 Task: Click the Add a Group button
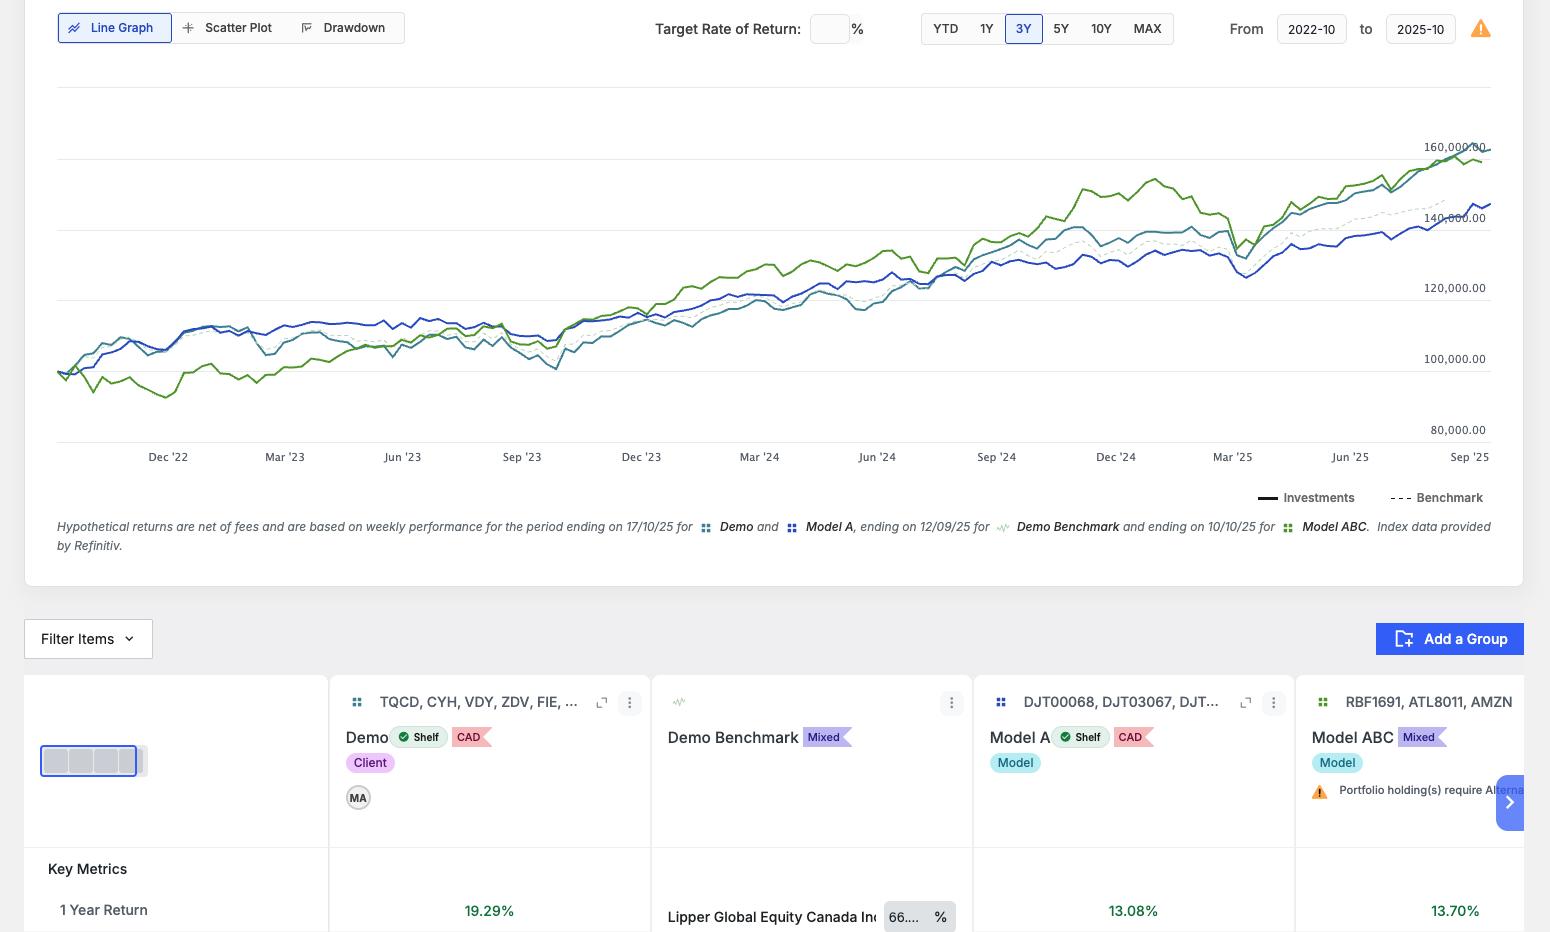click(x=1450, y=639)
